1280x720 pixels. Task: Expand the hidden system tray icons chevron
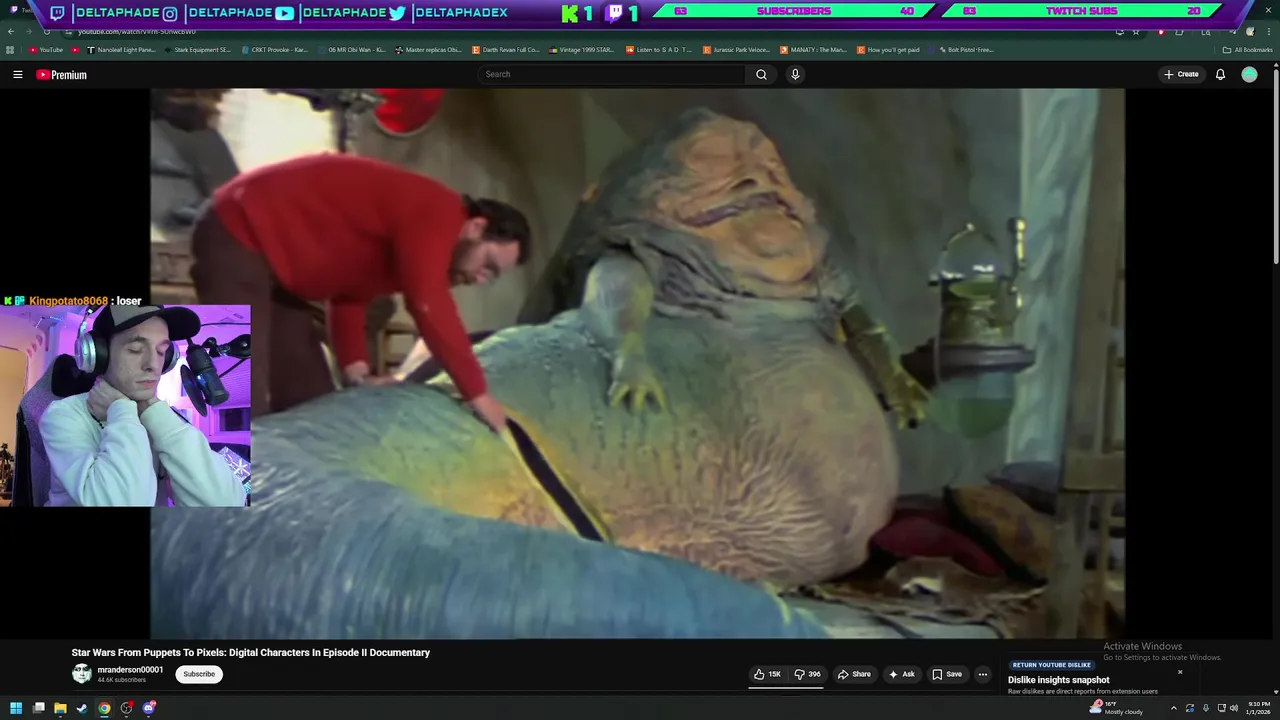1174,708
